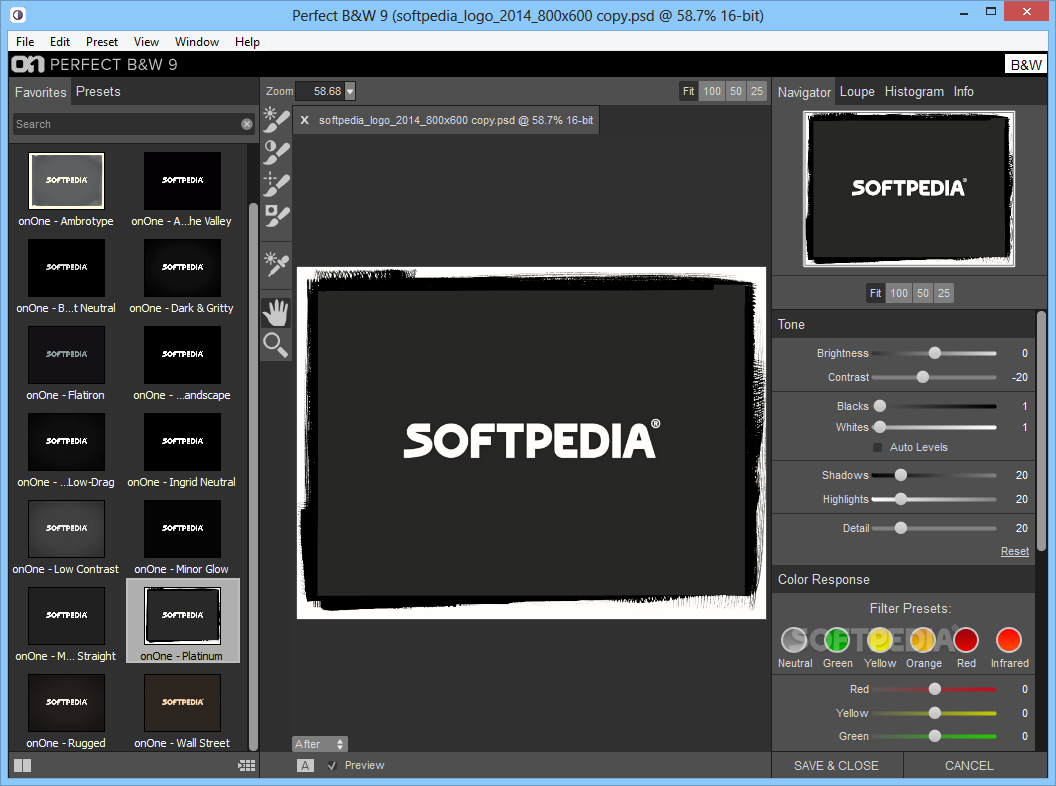
Task: Click the A mask view button
Action: 305,765
